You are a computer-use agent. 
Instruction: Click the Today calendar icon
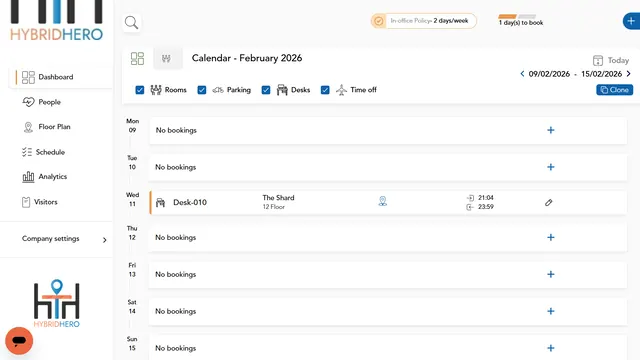[x=598, y=60]
